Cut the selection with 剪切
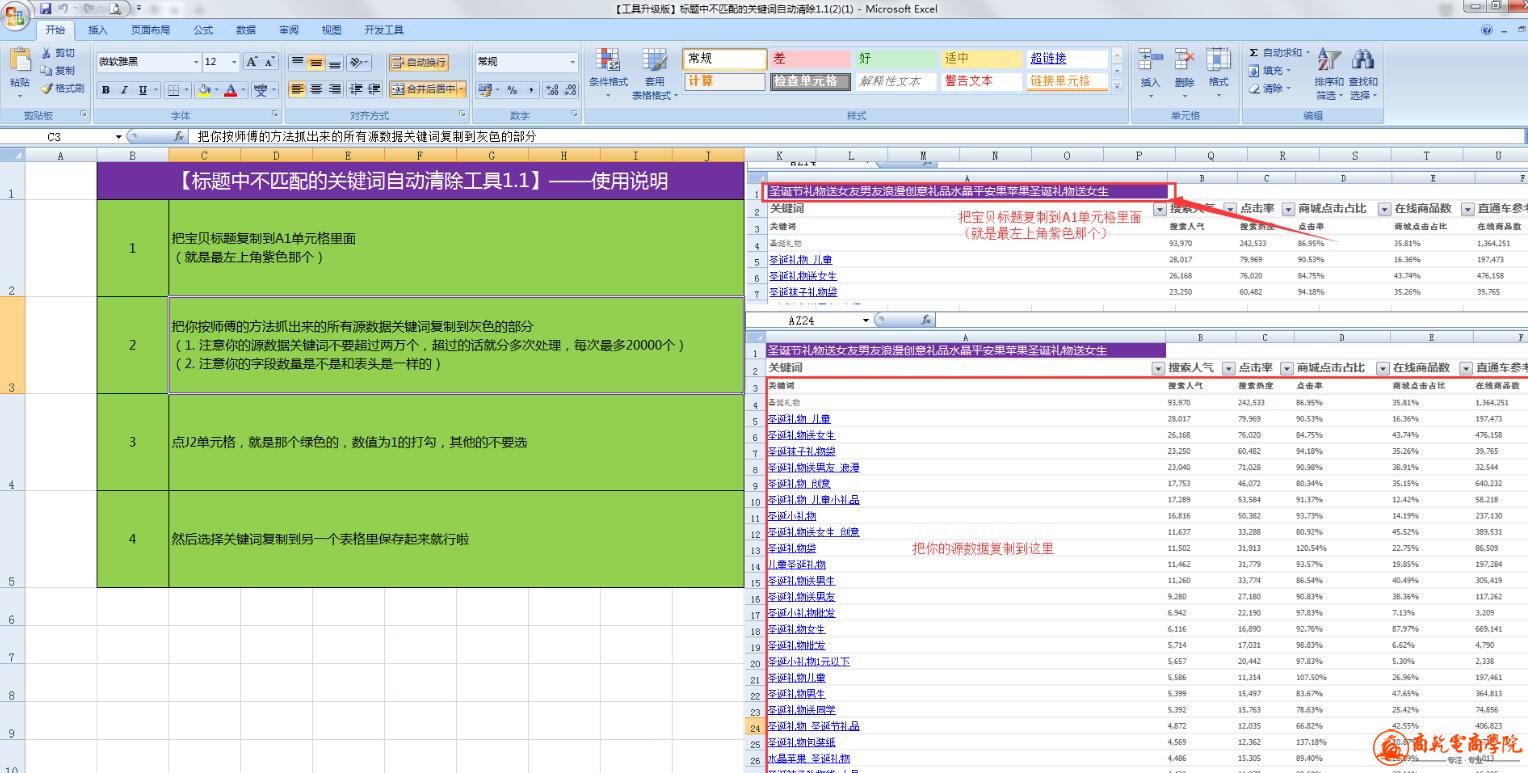 (x=58, y=53)
